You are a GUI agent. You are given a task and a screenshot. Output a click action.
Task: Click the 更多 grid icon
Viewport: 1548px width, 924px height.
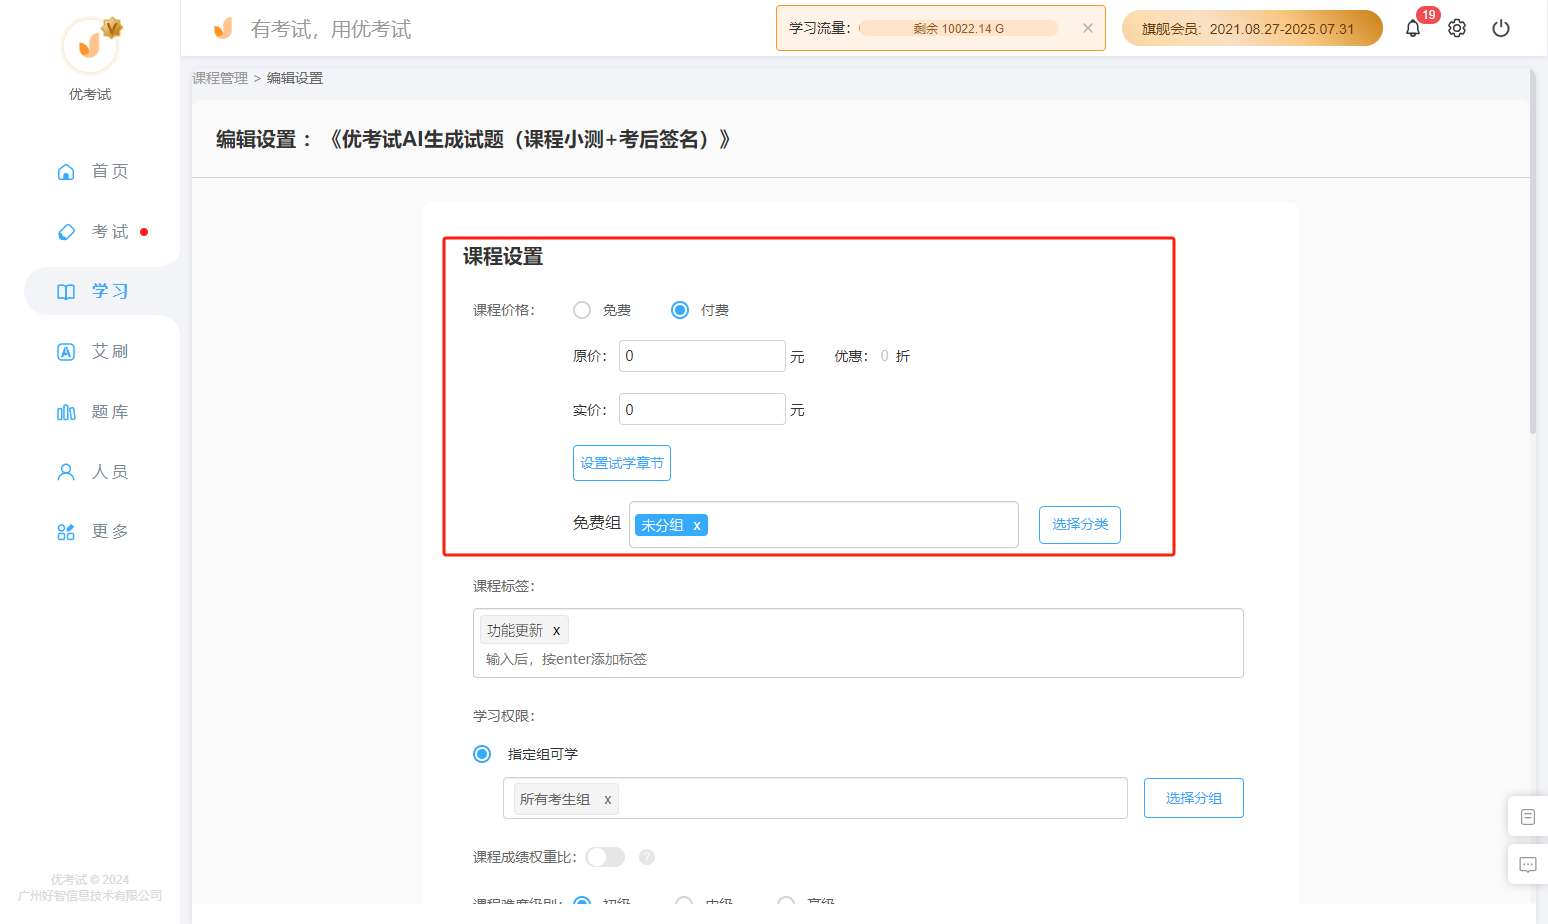pos(66,532)
